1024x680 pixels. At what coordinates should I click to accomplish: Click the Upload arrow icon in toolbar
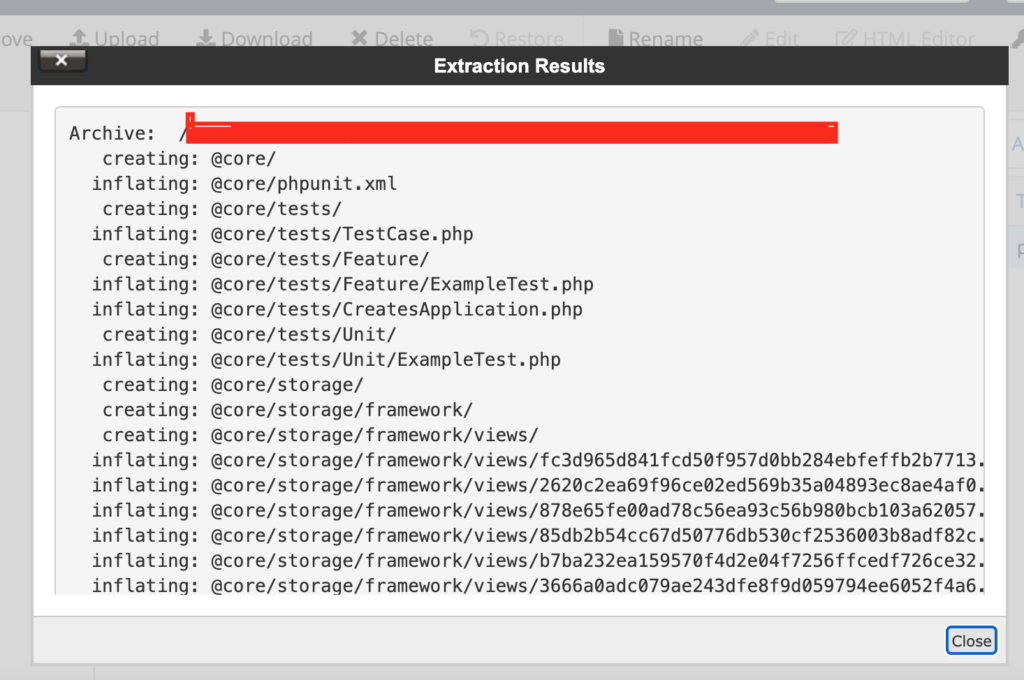click(78, 39)
